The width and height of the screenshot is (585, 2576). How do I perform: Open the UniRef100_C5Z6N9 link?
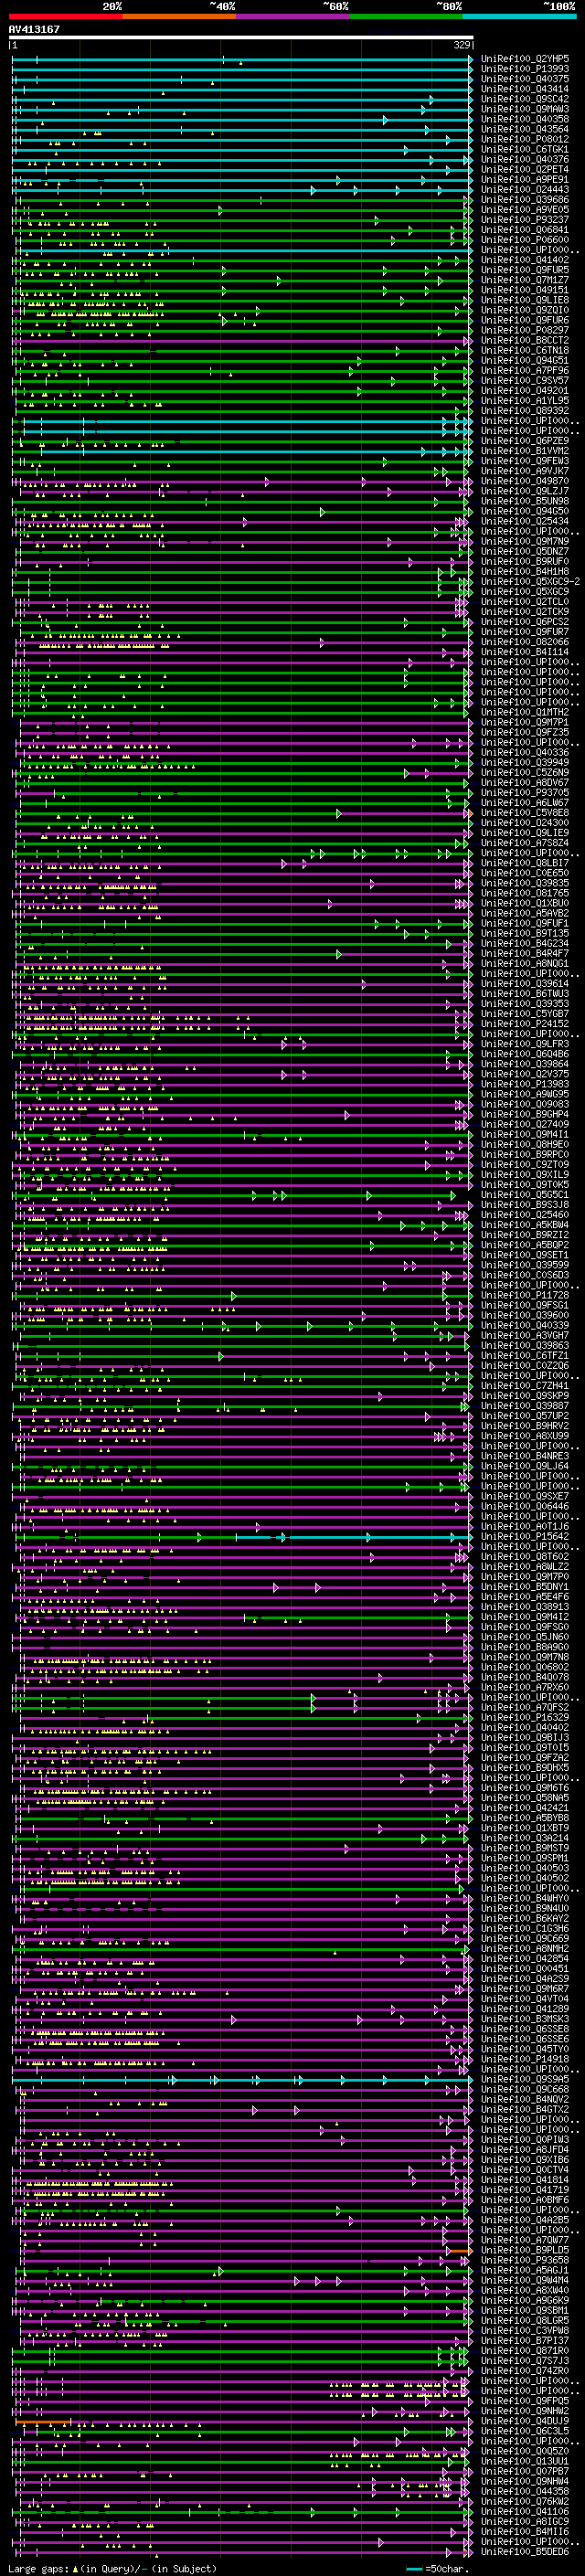524,772
